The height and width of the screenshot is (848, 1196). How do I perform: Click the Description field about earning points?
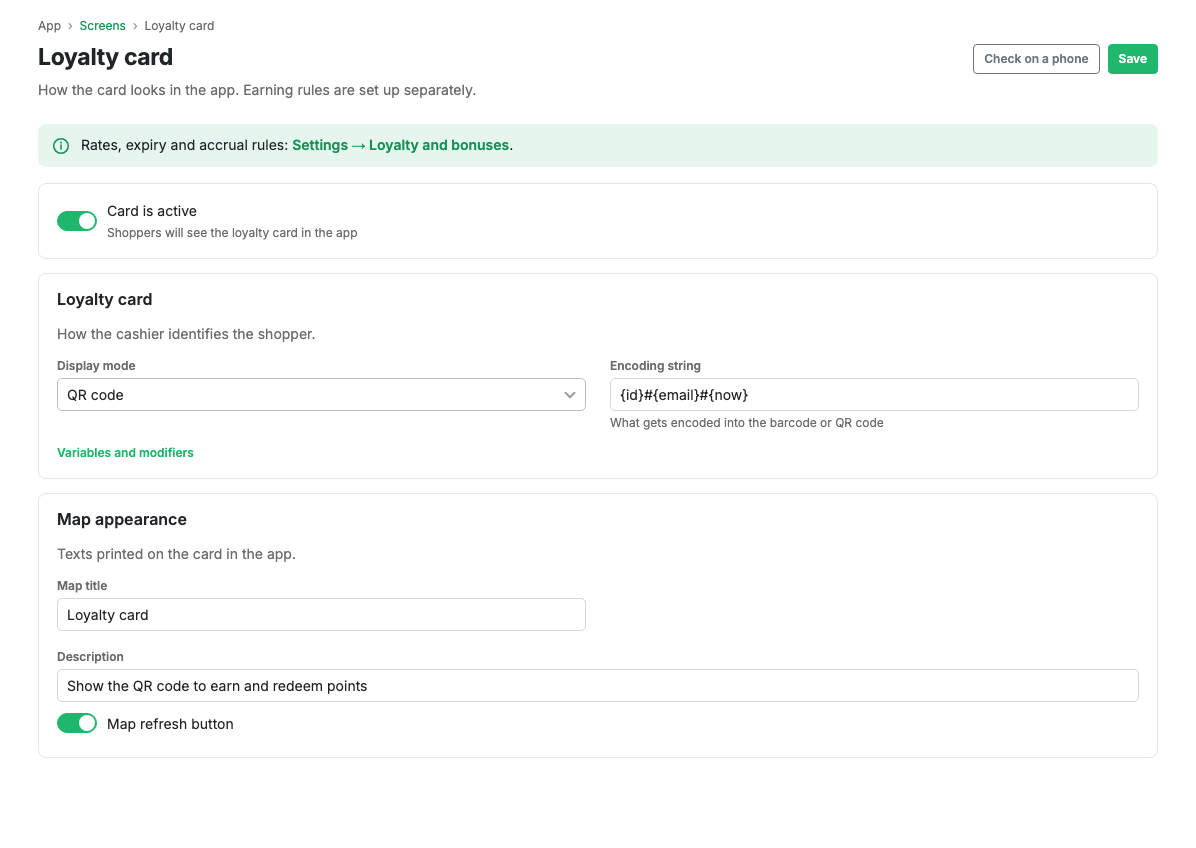(x=598, y=686)
